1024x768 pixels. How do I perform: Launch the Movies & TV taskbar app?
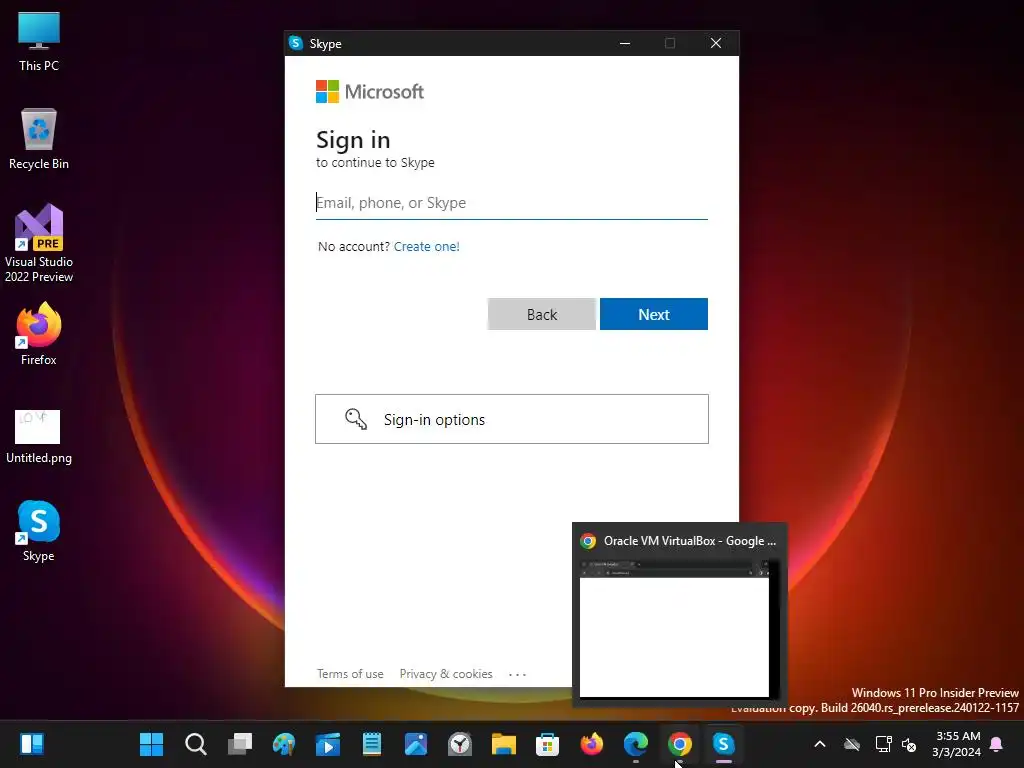click(x=328, y=744)
